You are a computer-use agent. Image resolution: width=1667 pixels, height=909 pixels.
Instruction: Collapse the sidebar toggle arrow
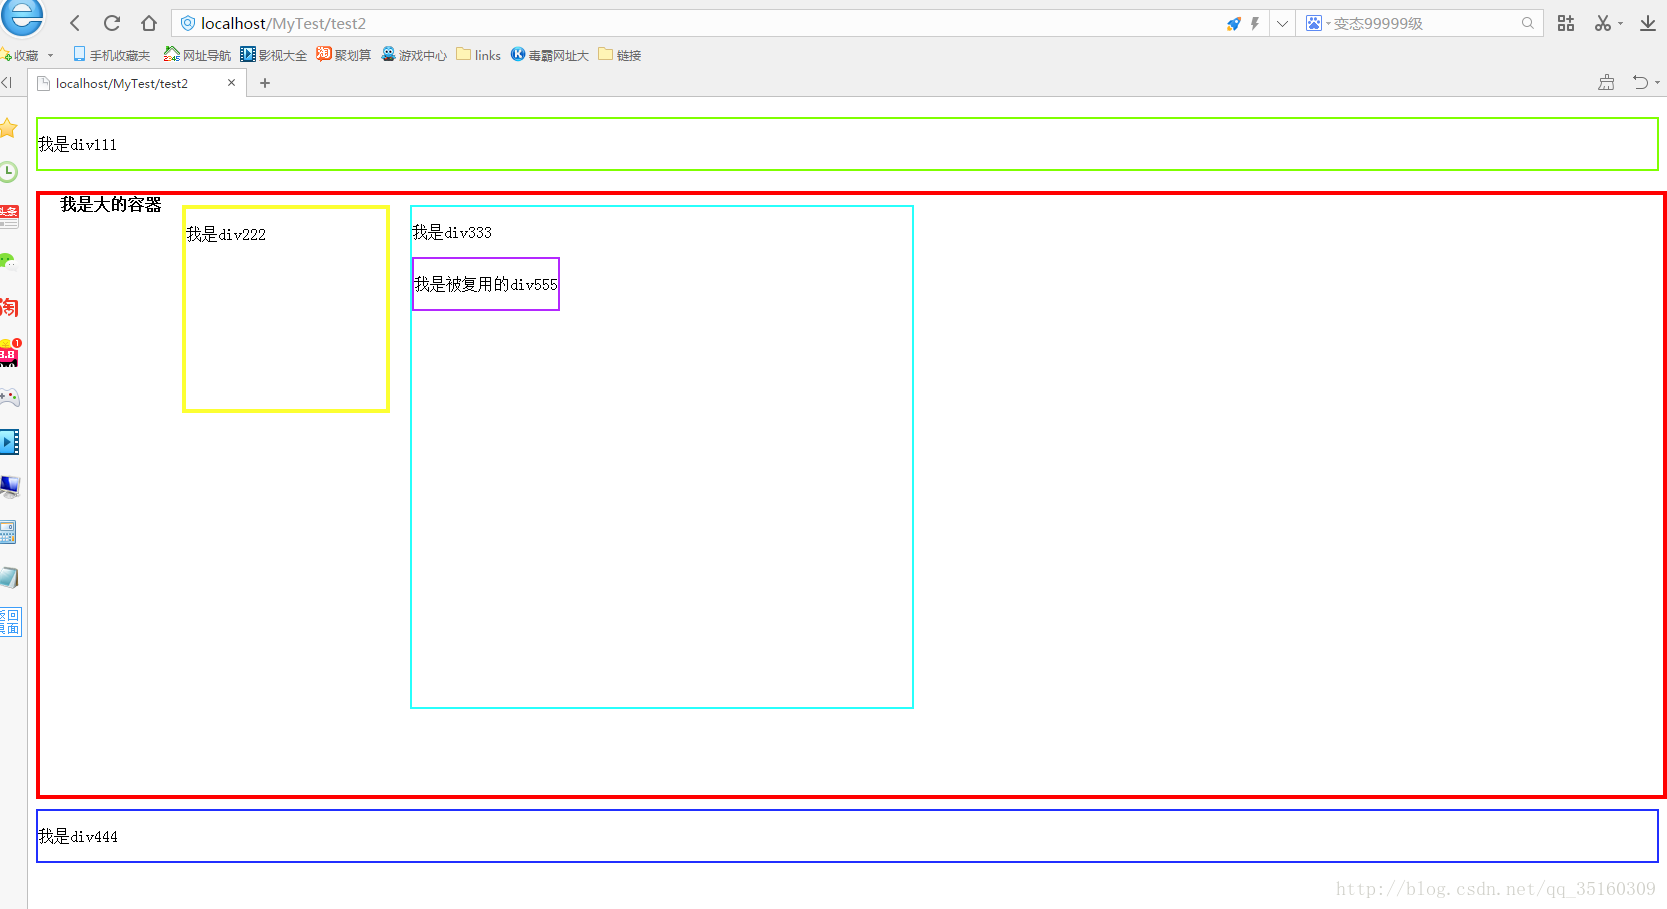pyautogui.click(x=7, y=83)
